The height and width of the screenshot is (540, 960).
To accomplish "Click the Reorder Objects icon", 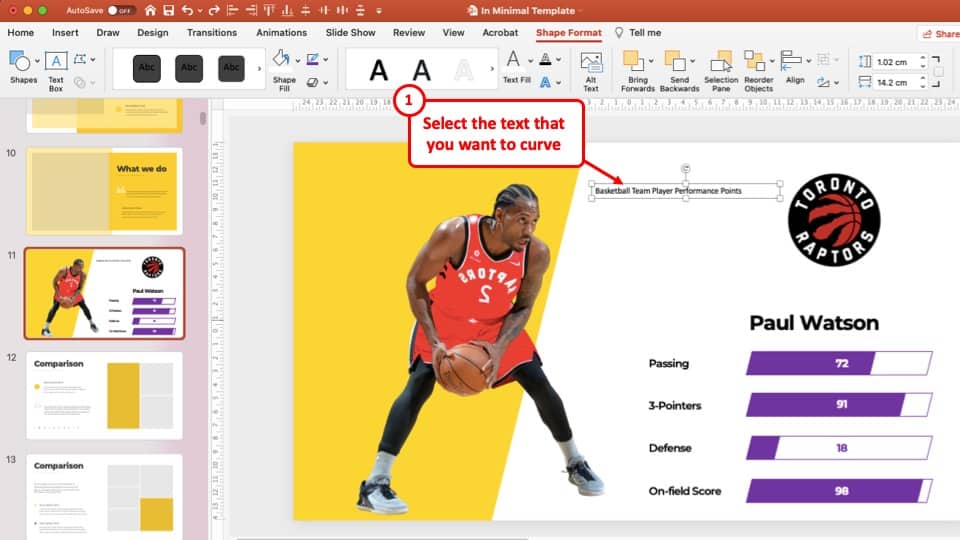I will coord(754,61).
